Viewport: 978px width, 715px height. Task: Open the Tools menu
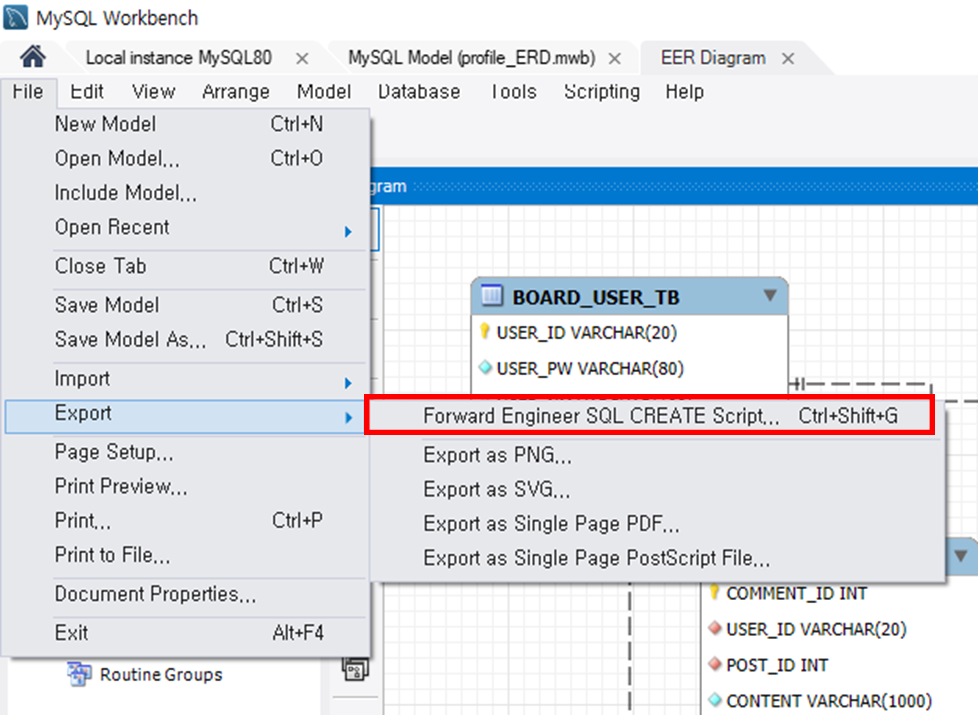click(513, 92)
